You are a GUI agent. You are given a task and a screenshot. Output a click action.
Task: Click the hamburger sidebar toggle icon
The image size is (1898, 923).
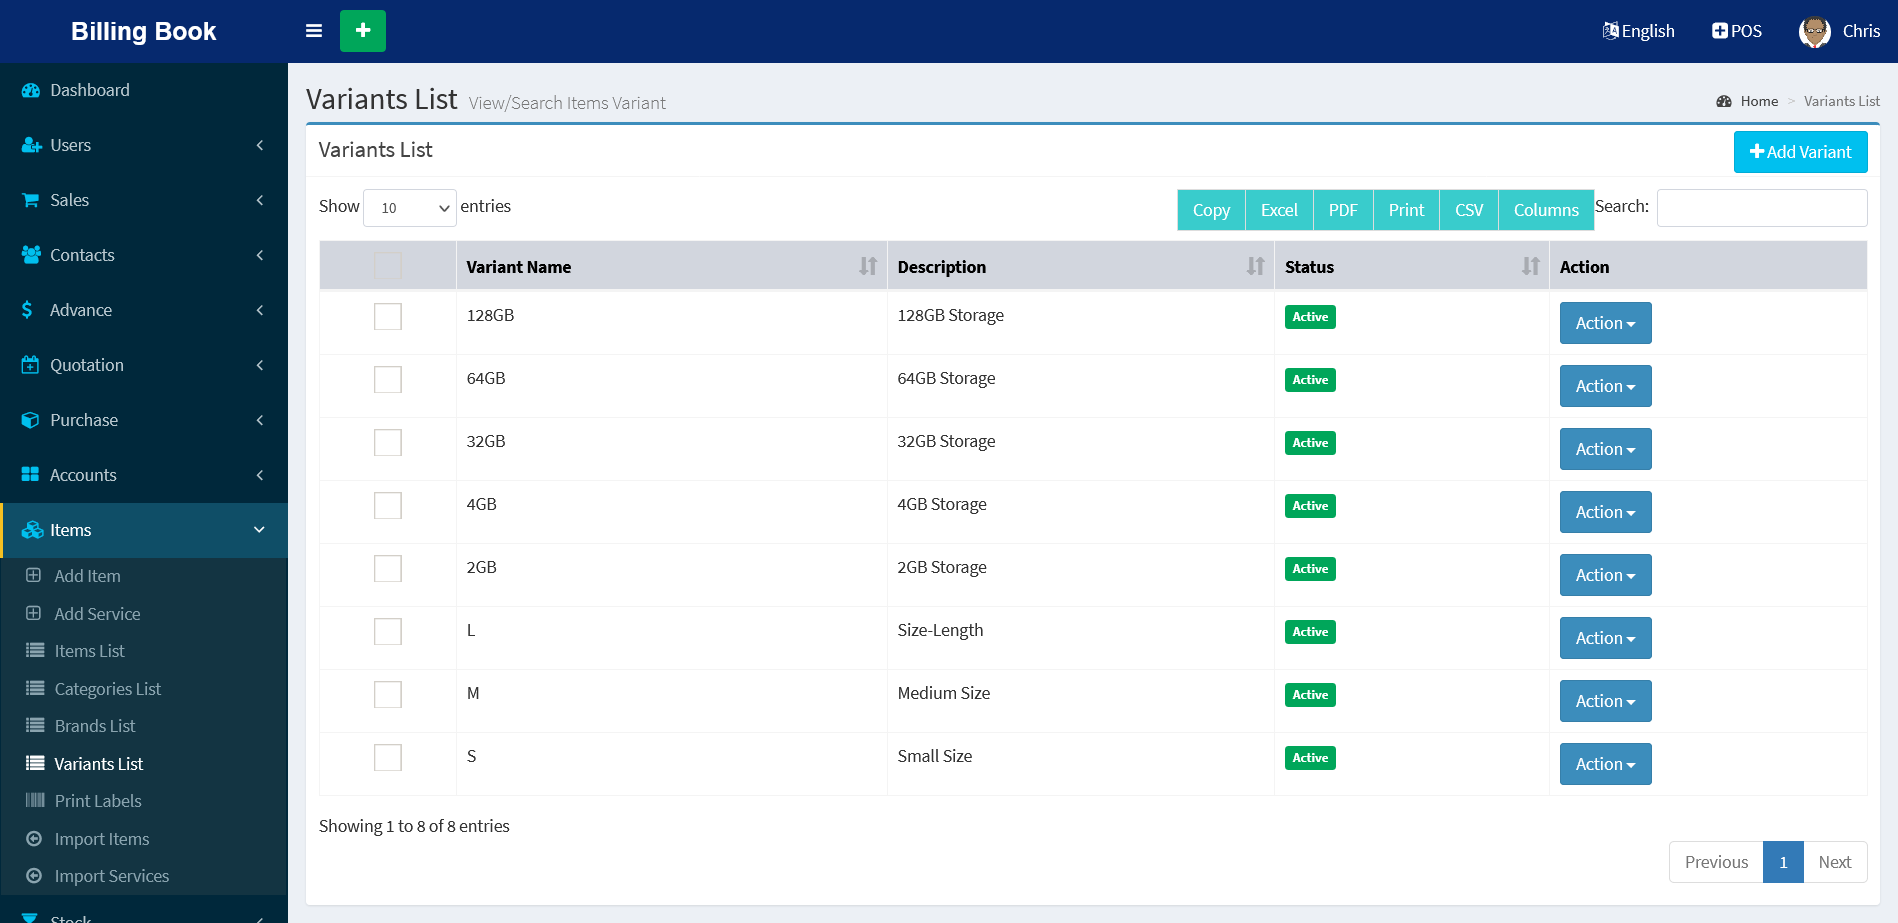[314, 31]
